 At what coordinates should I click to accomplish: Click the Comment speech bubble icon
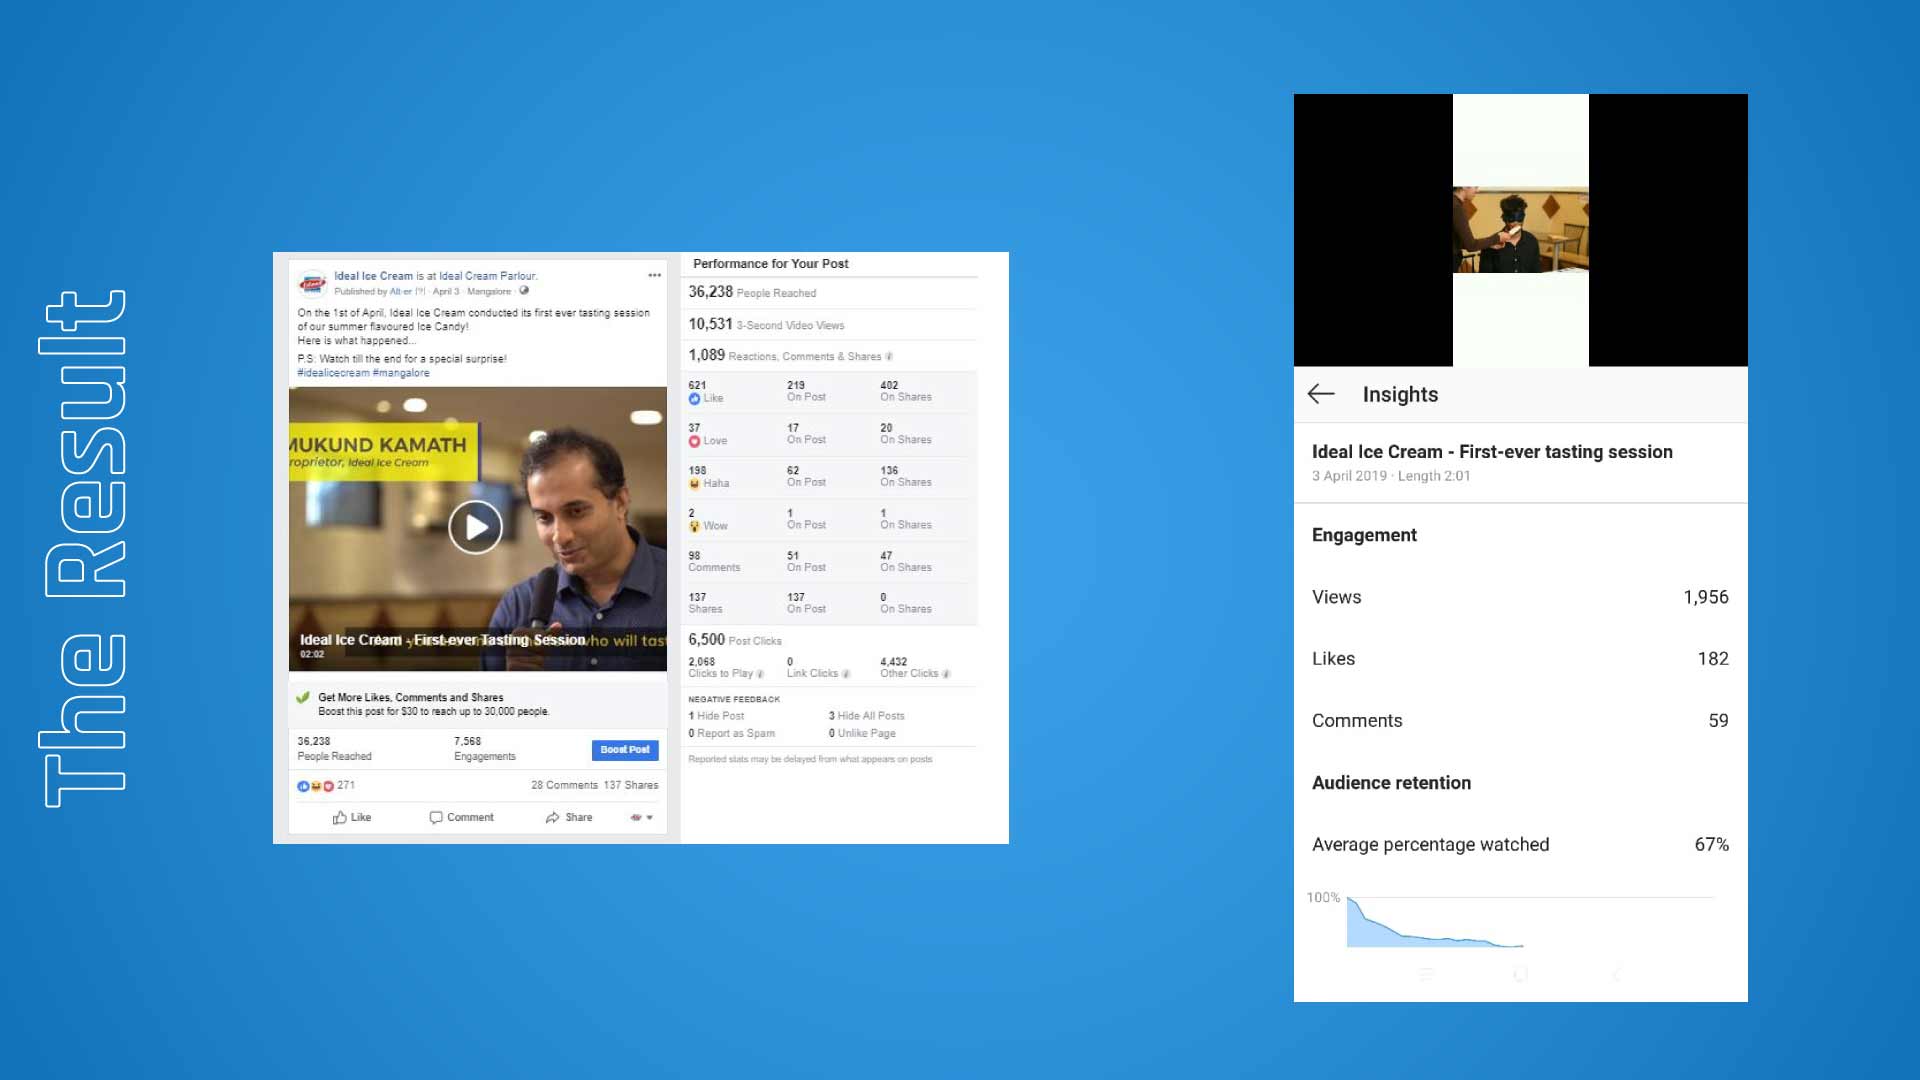(x=436, y=818)
